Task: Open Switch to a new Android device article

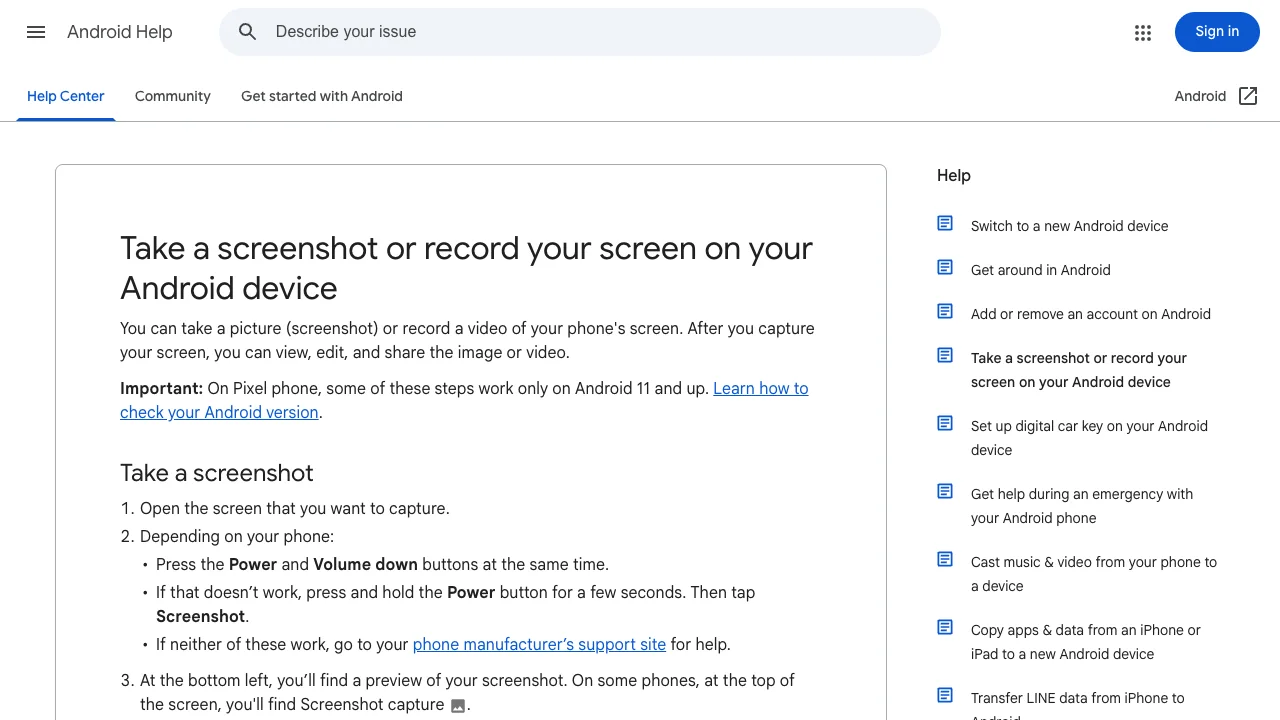Action: pos(1070,226)
